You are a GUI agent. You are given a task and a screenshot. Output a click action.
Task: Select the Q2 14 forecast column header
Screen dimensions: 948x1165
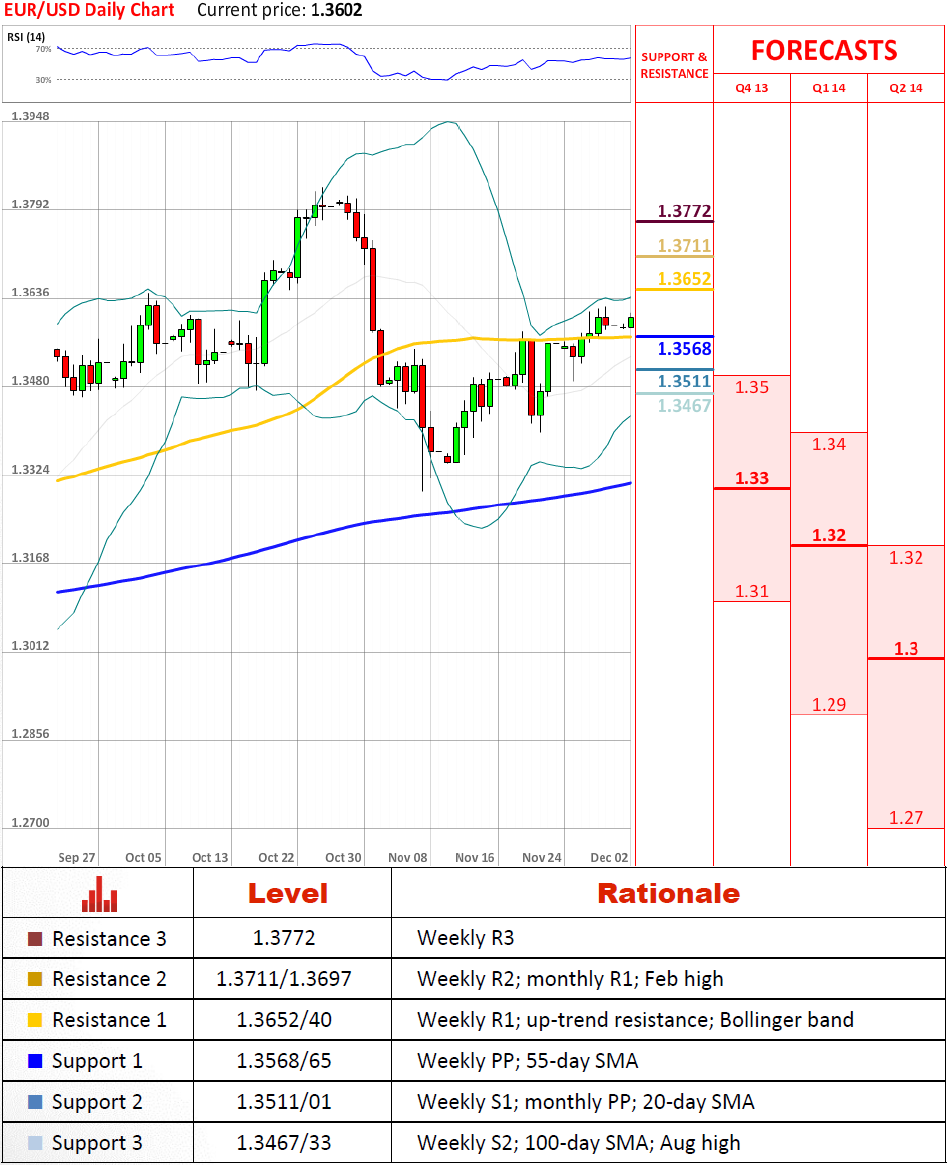tap(906, 88)
